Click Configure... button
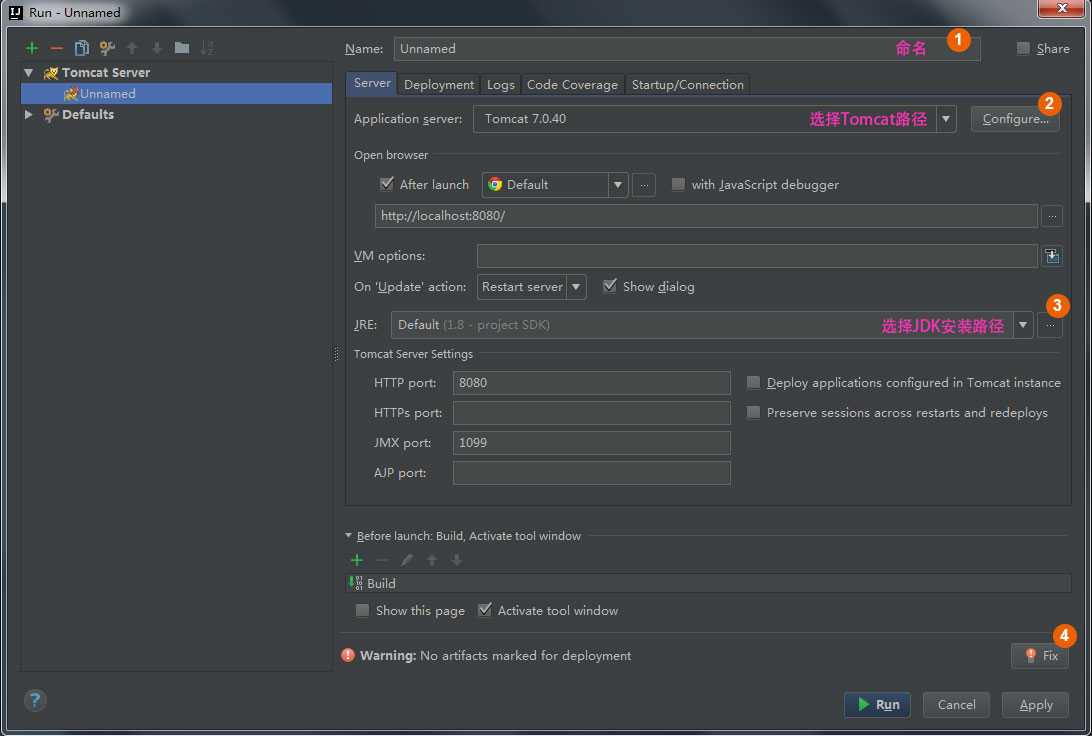This screenshot has width=1092, height=736. [x=1015, y=119]
